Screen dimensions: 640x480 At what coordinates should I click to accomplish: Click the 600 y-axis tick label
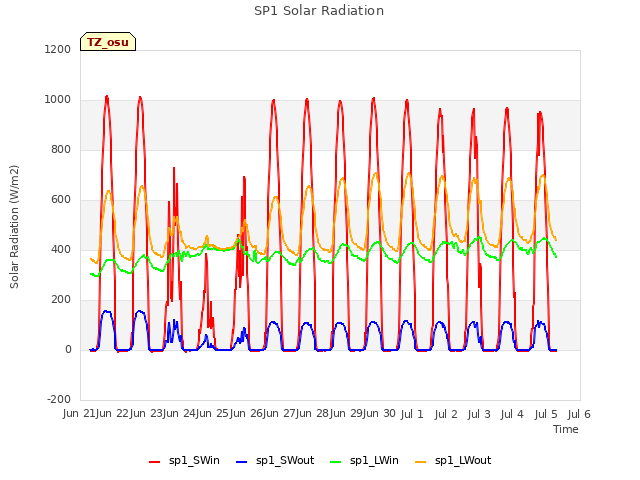click(61, 200)
